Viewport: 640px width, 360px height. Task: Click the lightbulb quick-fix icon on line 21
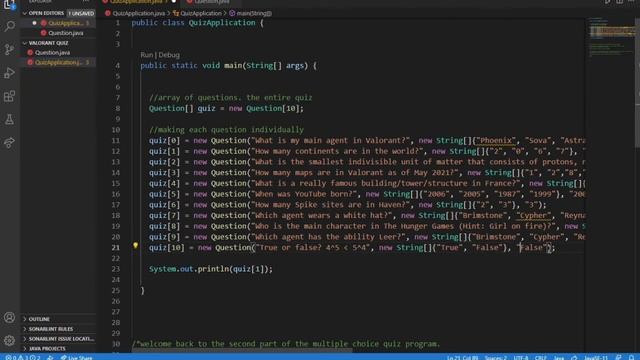(x=136, y=246)
